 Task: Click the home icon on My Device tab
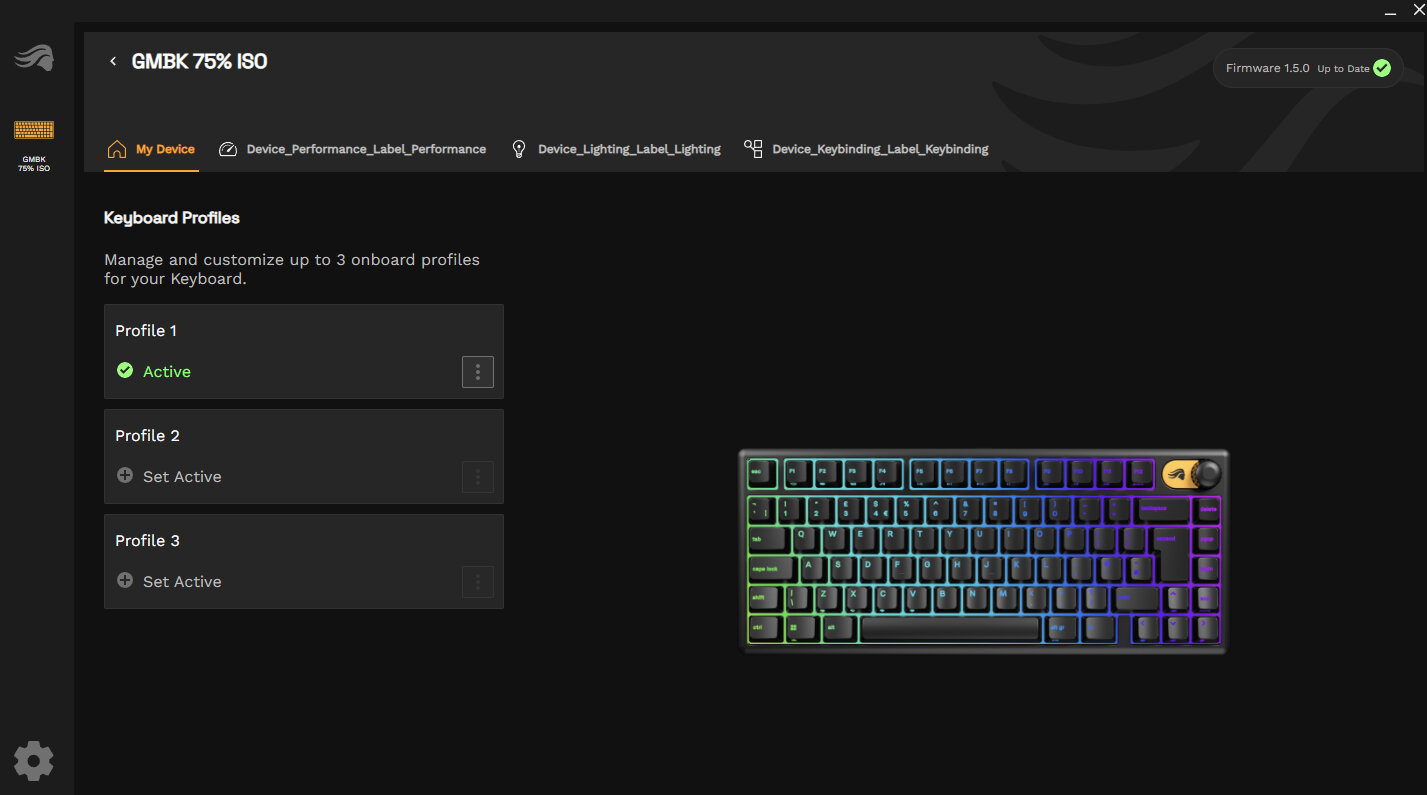click(117, 149)
